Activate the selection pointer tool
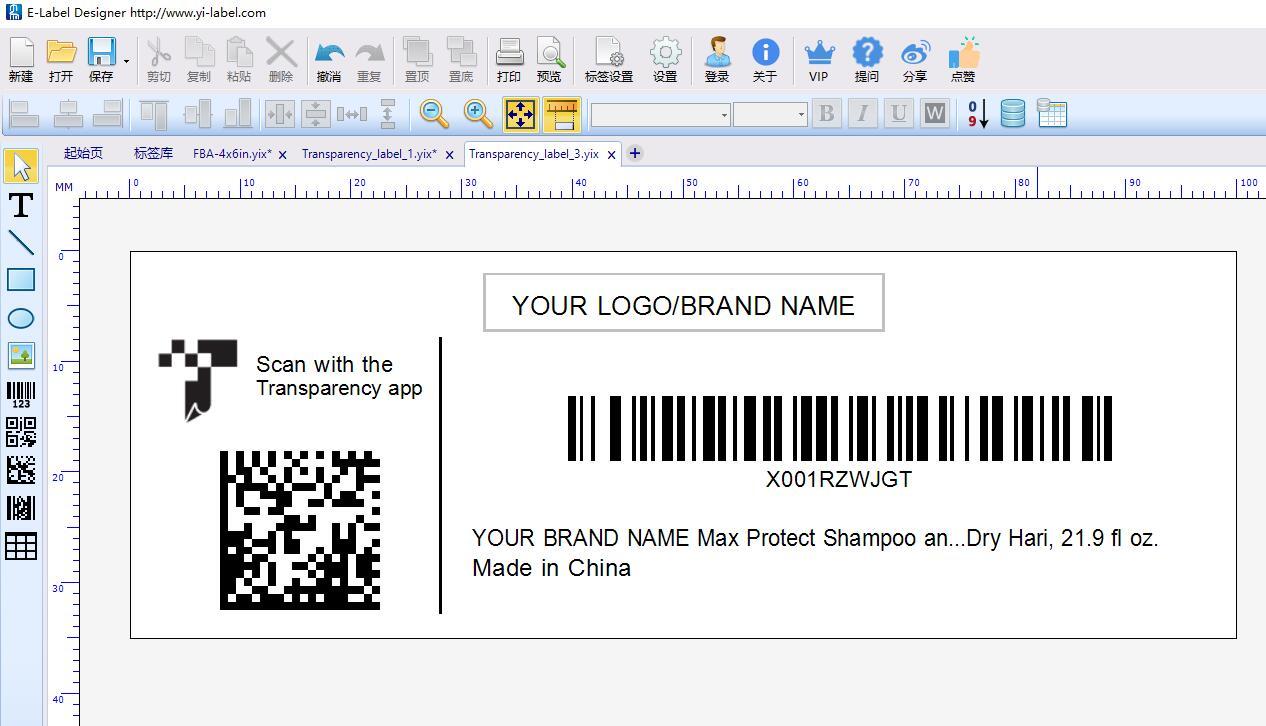The height and width of the screenshot is (726, 1266). pyautogui.click(x=21, y=167)
